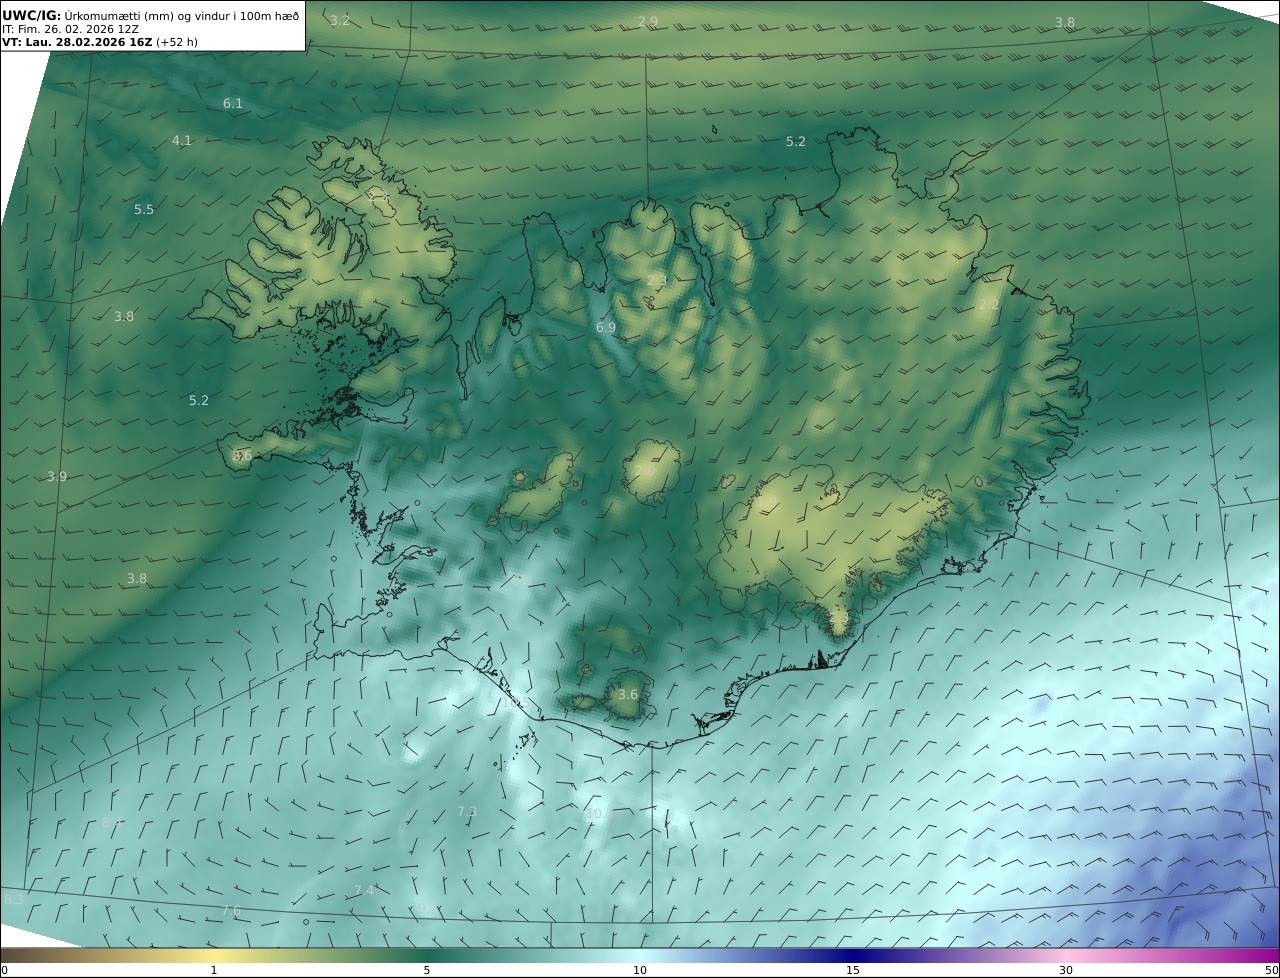The image size is (1280, 978).
Task: Click the 2.6 value label on Snæfellsnes peninsula
Action: tap(242, 455)
